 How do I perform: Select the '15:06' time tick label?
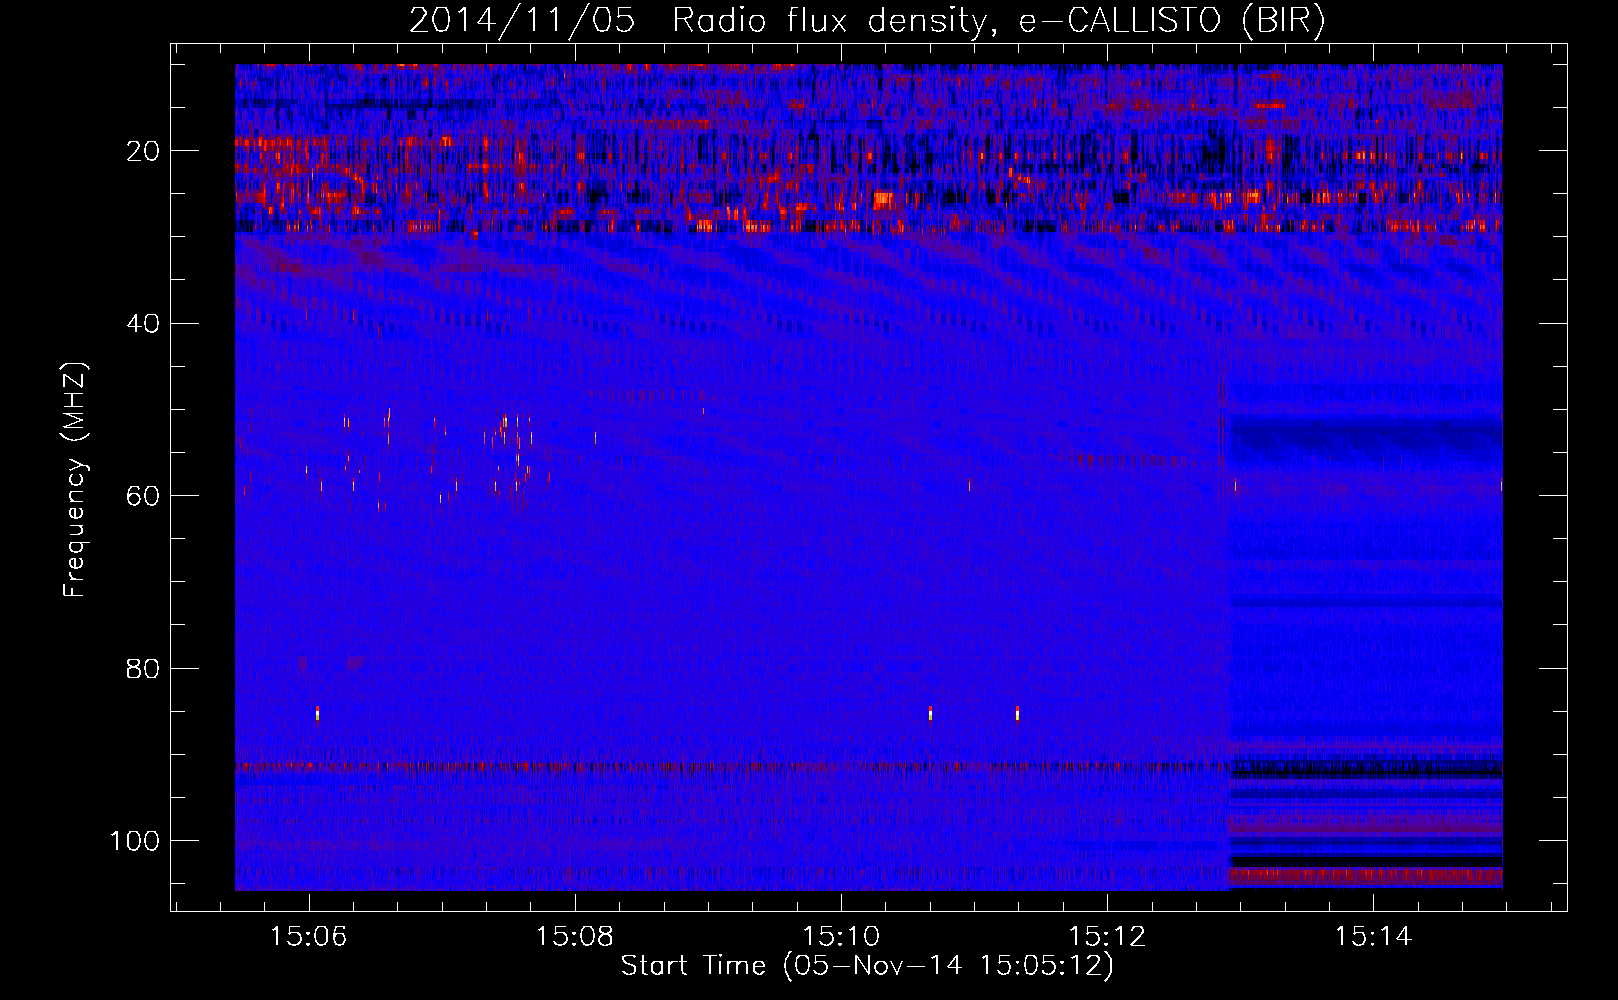pos(308,937)
